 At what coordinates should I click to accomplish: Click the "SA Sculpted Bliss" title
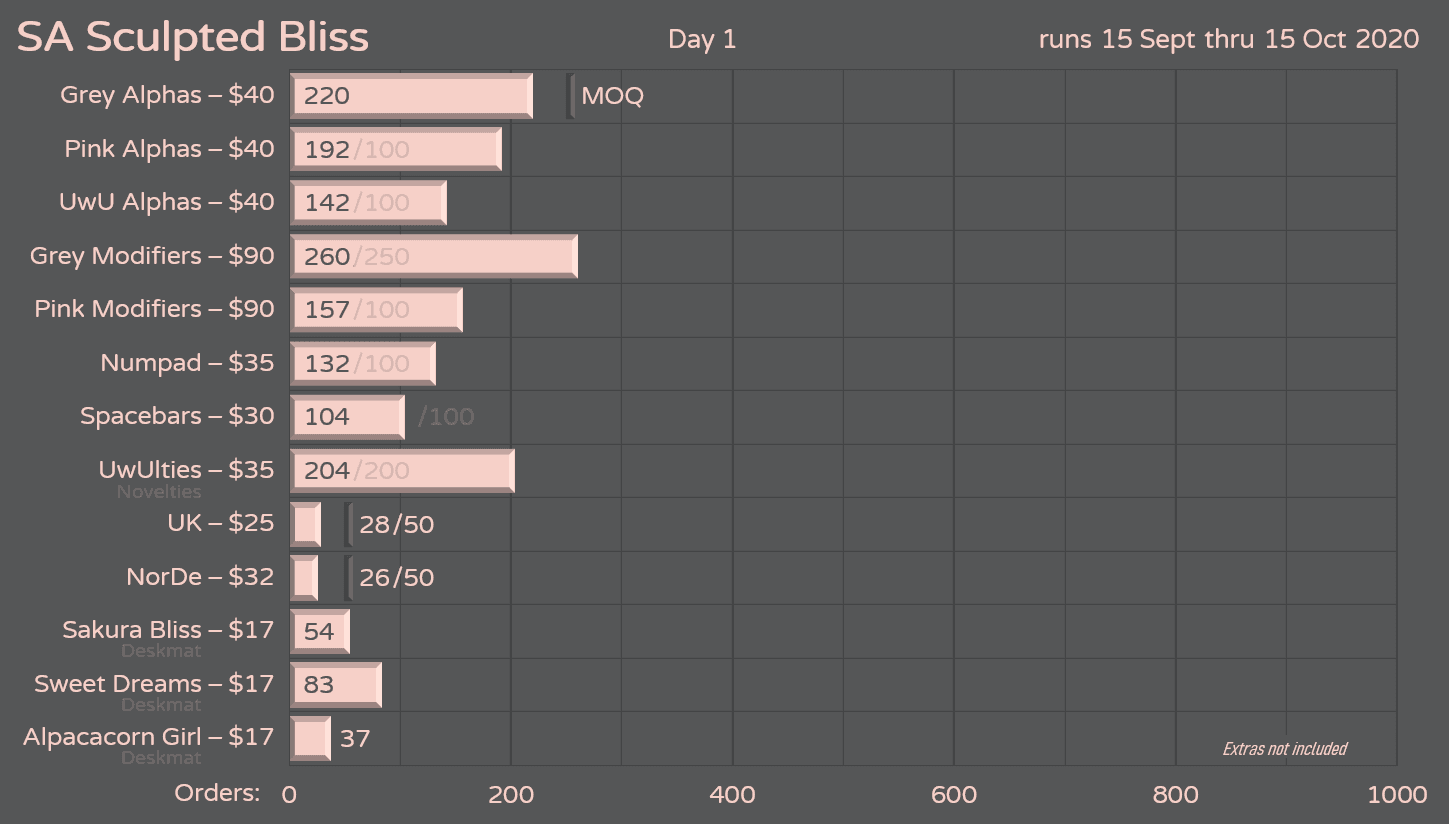pyautogui.click(x=193, y=38)
